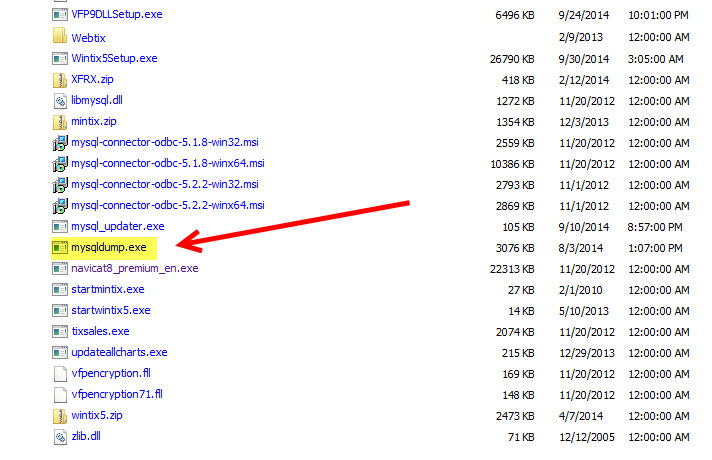Open the libmysql.dll link
The width and height of the screenshot is (712, 460).
97,100
